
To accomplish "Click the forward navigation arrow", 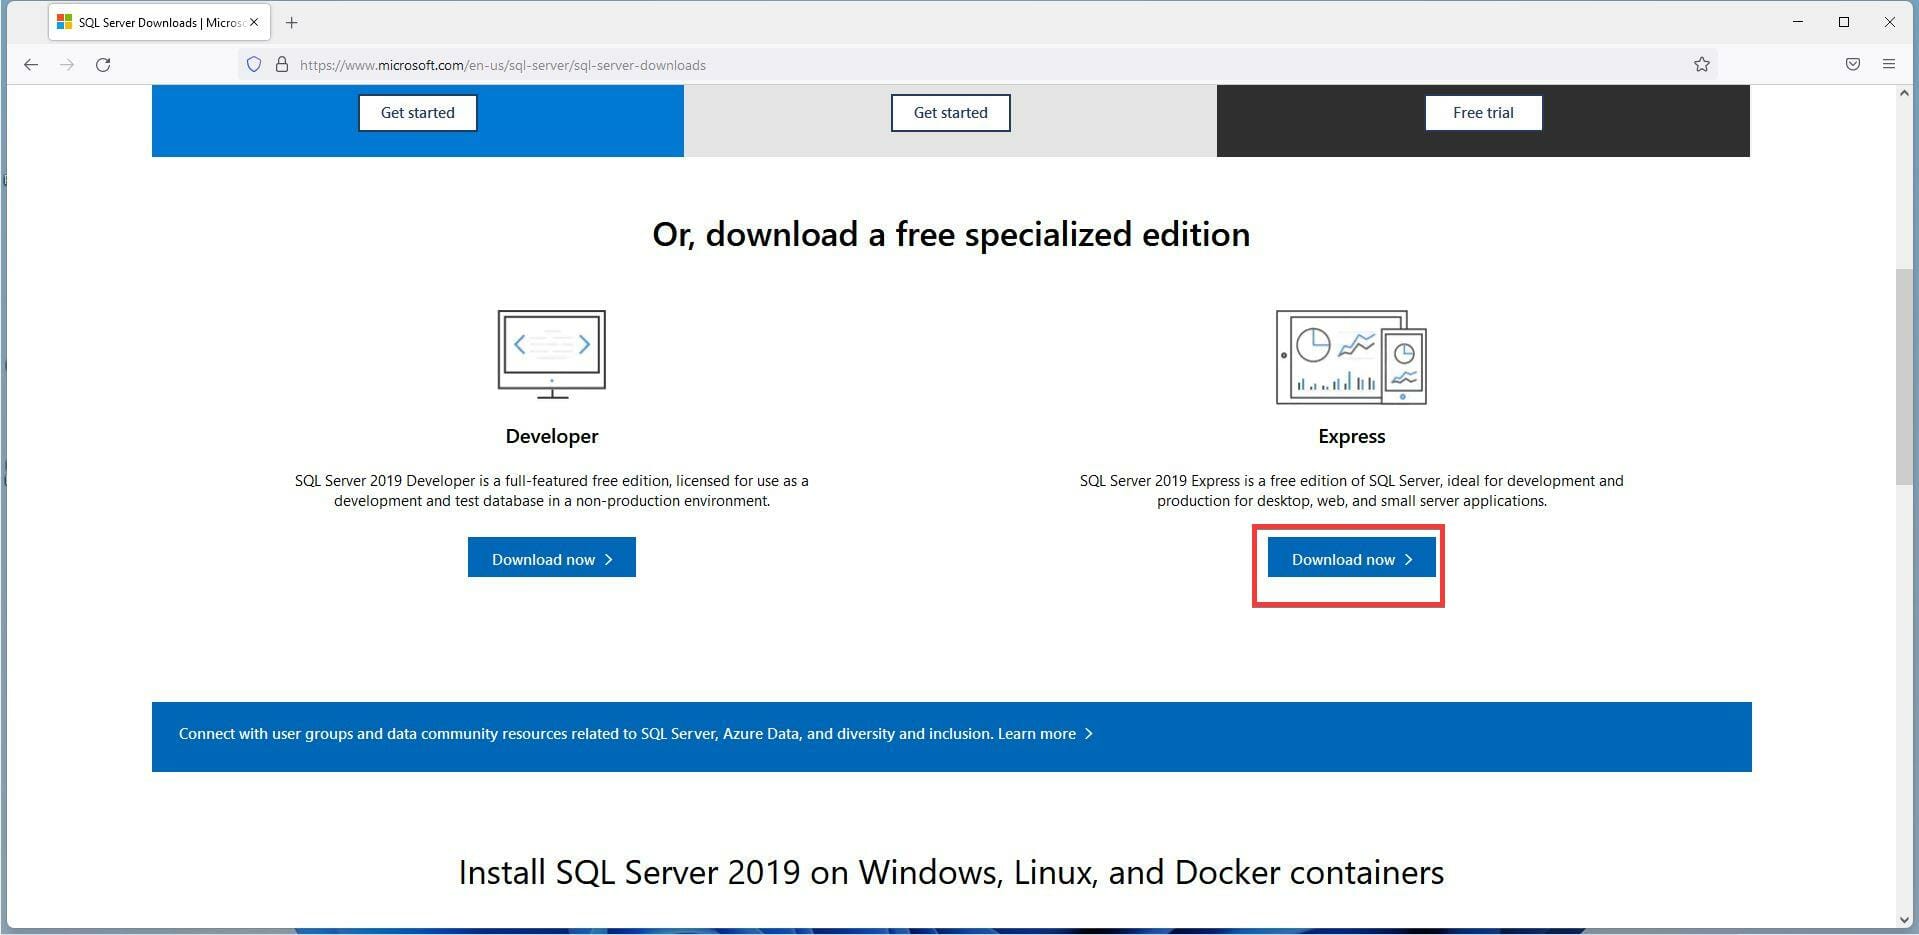I will [x=67, y=64].
